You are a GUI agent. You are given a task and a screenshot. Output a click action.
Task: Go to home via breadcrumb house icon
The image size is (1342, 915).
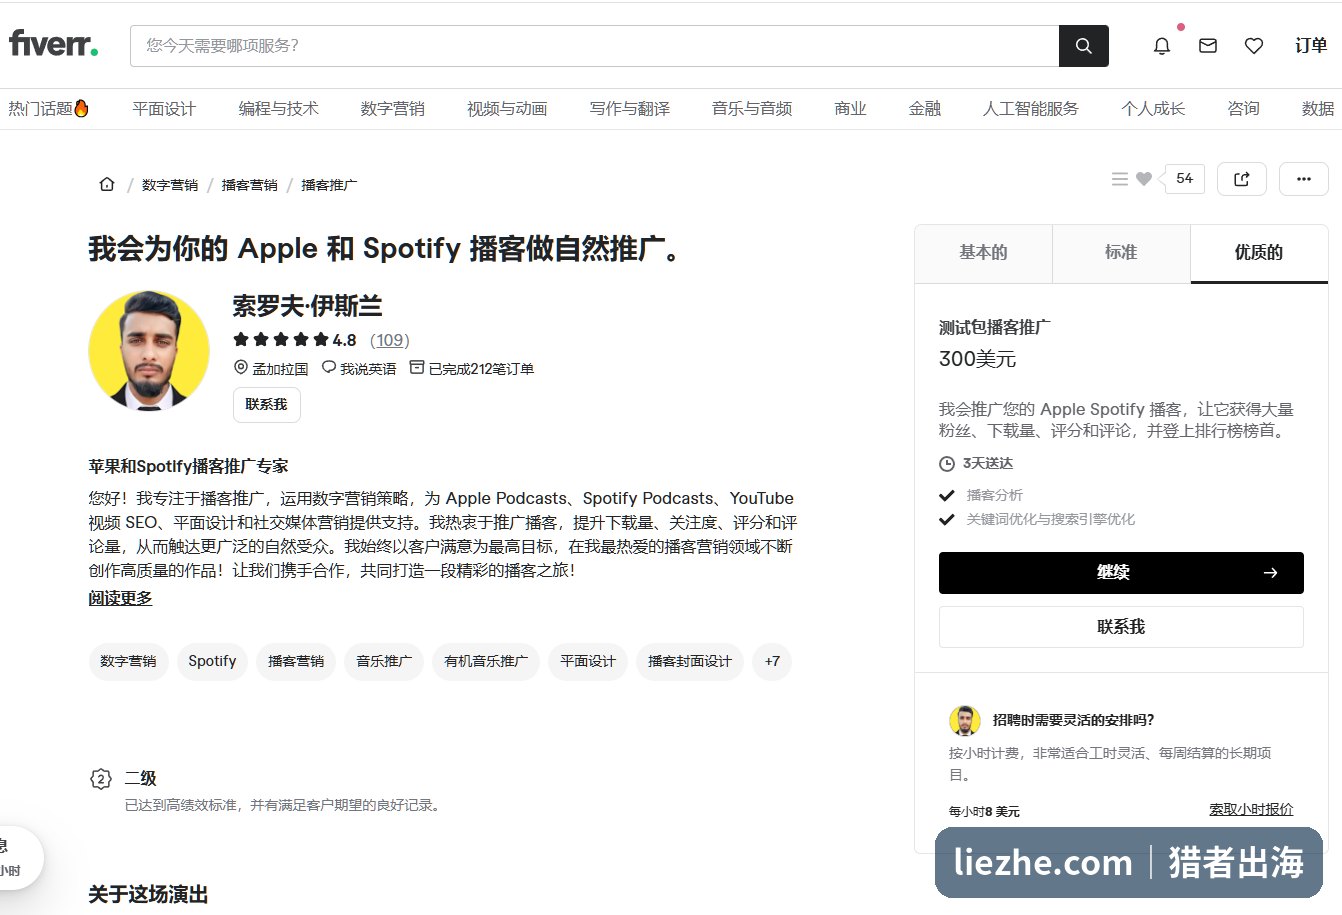pyautogui.click(x=107, y=184)
